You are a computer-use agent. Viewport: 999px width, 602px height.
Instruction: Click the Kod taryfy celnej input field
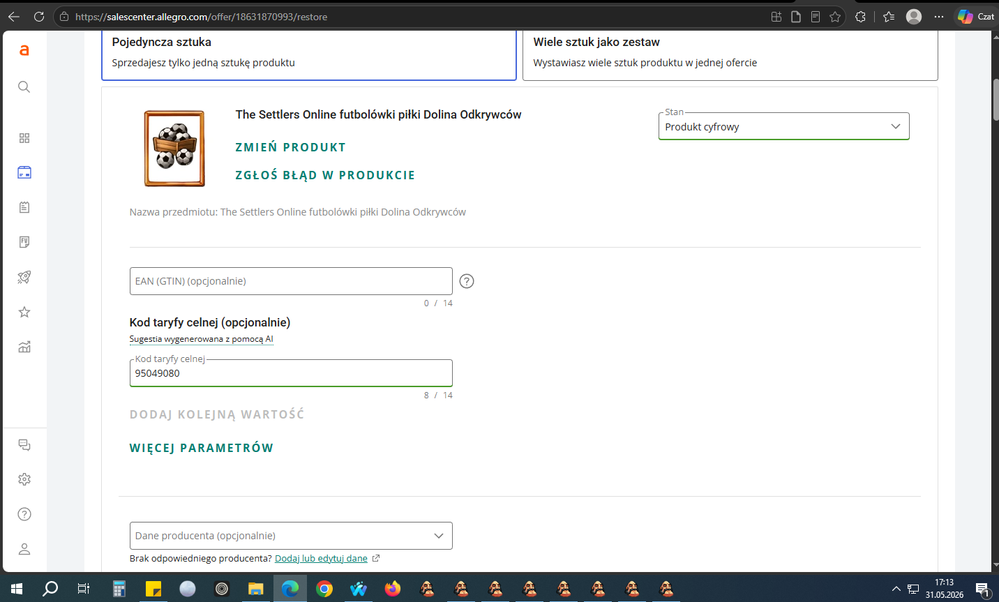(x=291, y=373)
